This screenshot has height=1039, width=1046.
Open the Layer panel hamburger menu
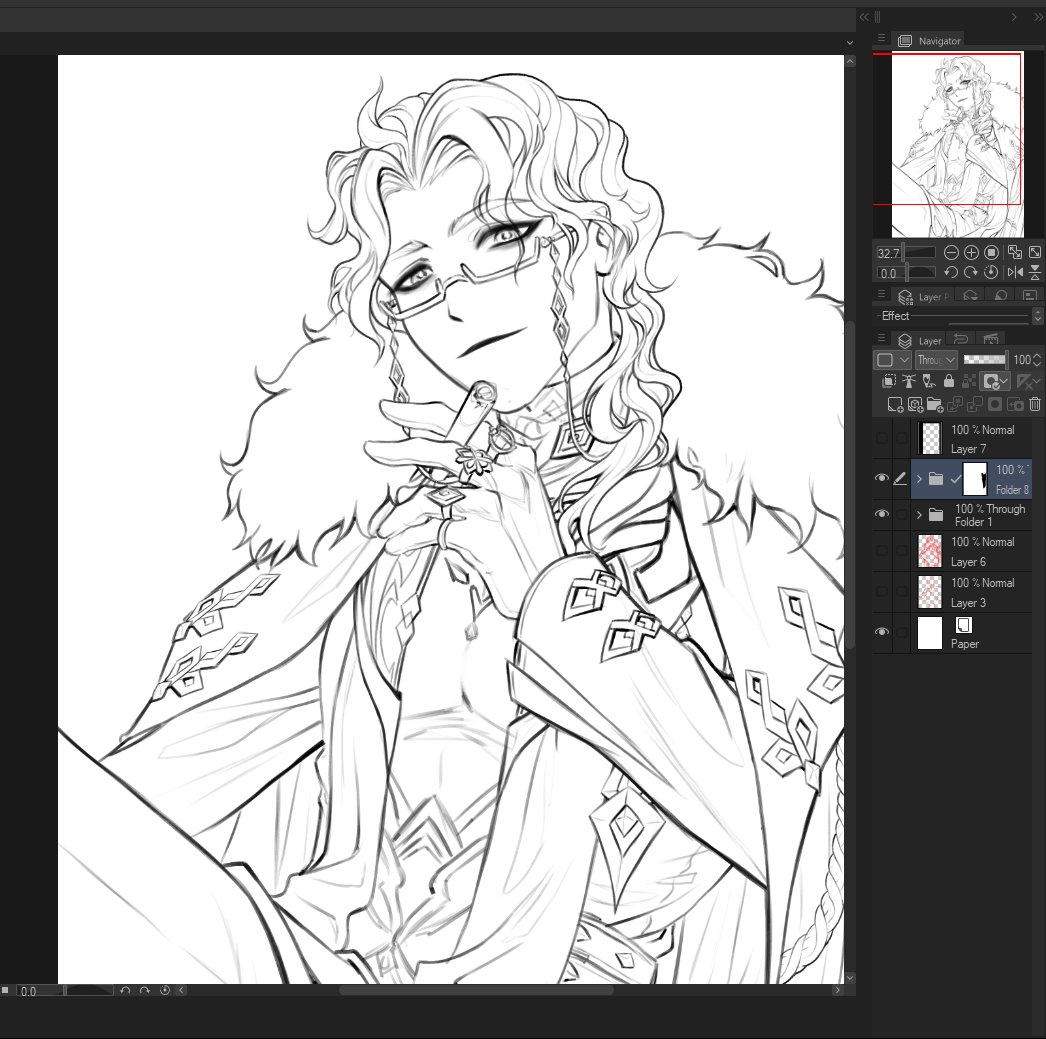point(881,338)
